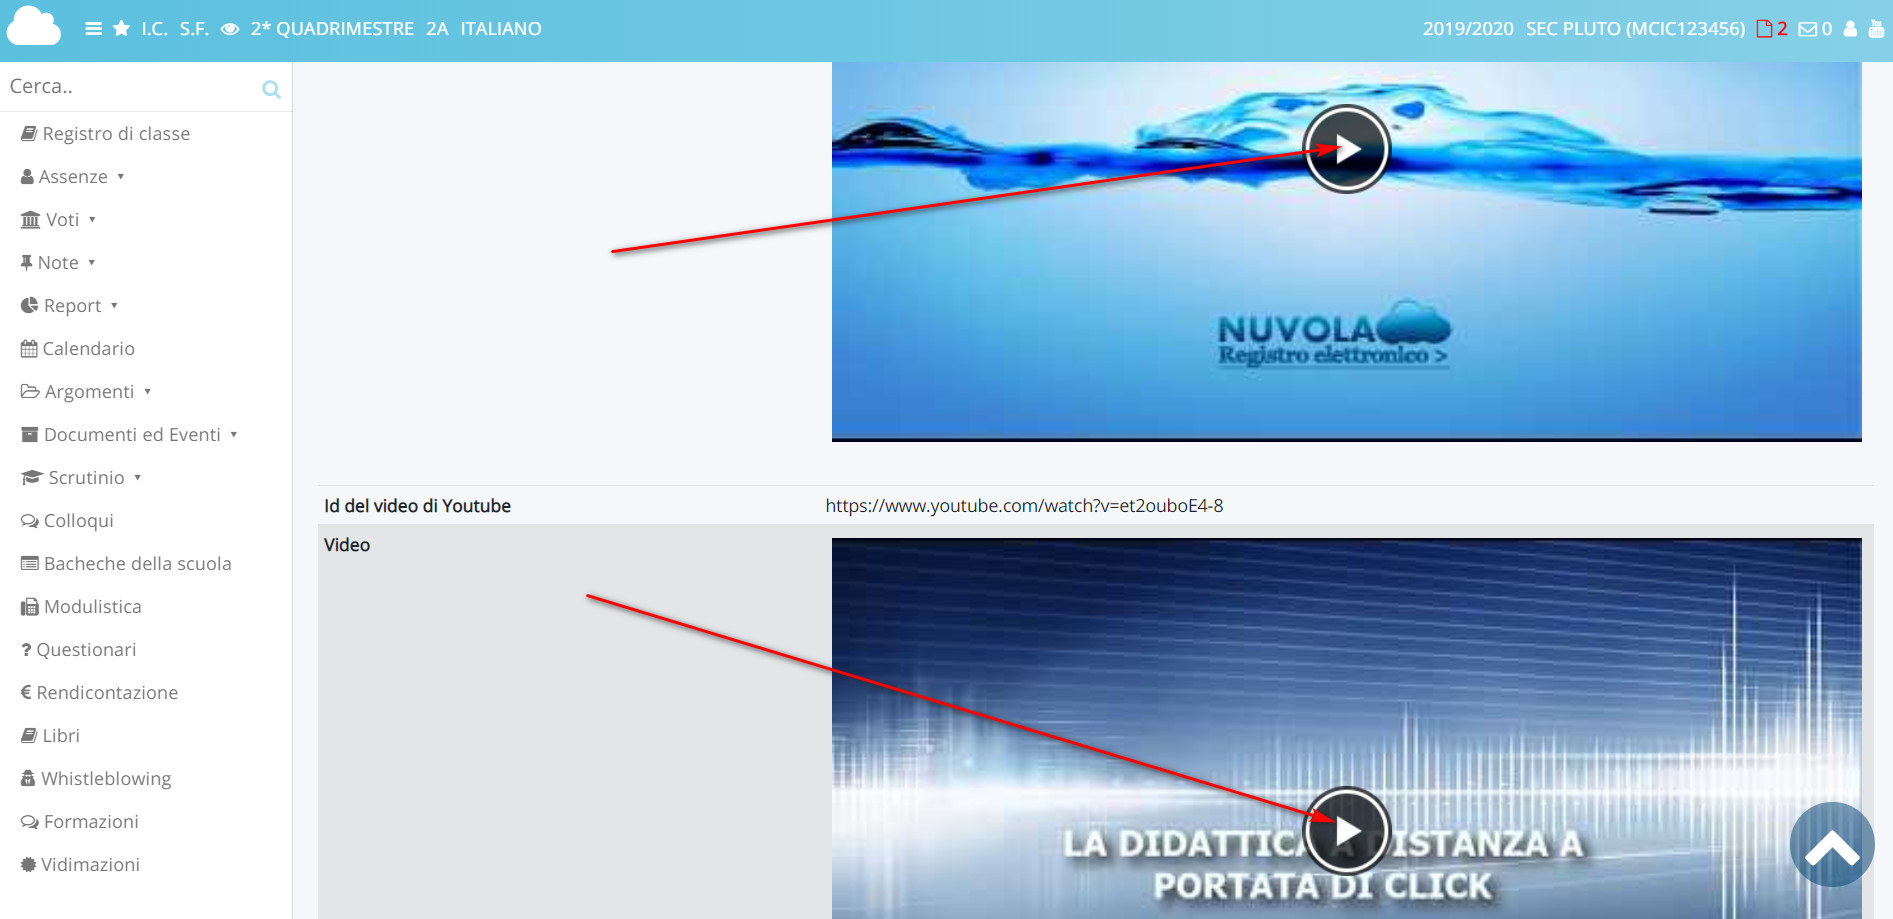Viewport: 1893px width, 919px height.
Task: Open Calendario
Action: pyautogui.click(x=78, y=349)
